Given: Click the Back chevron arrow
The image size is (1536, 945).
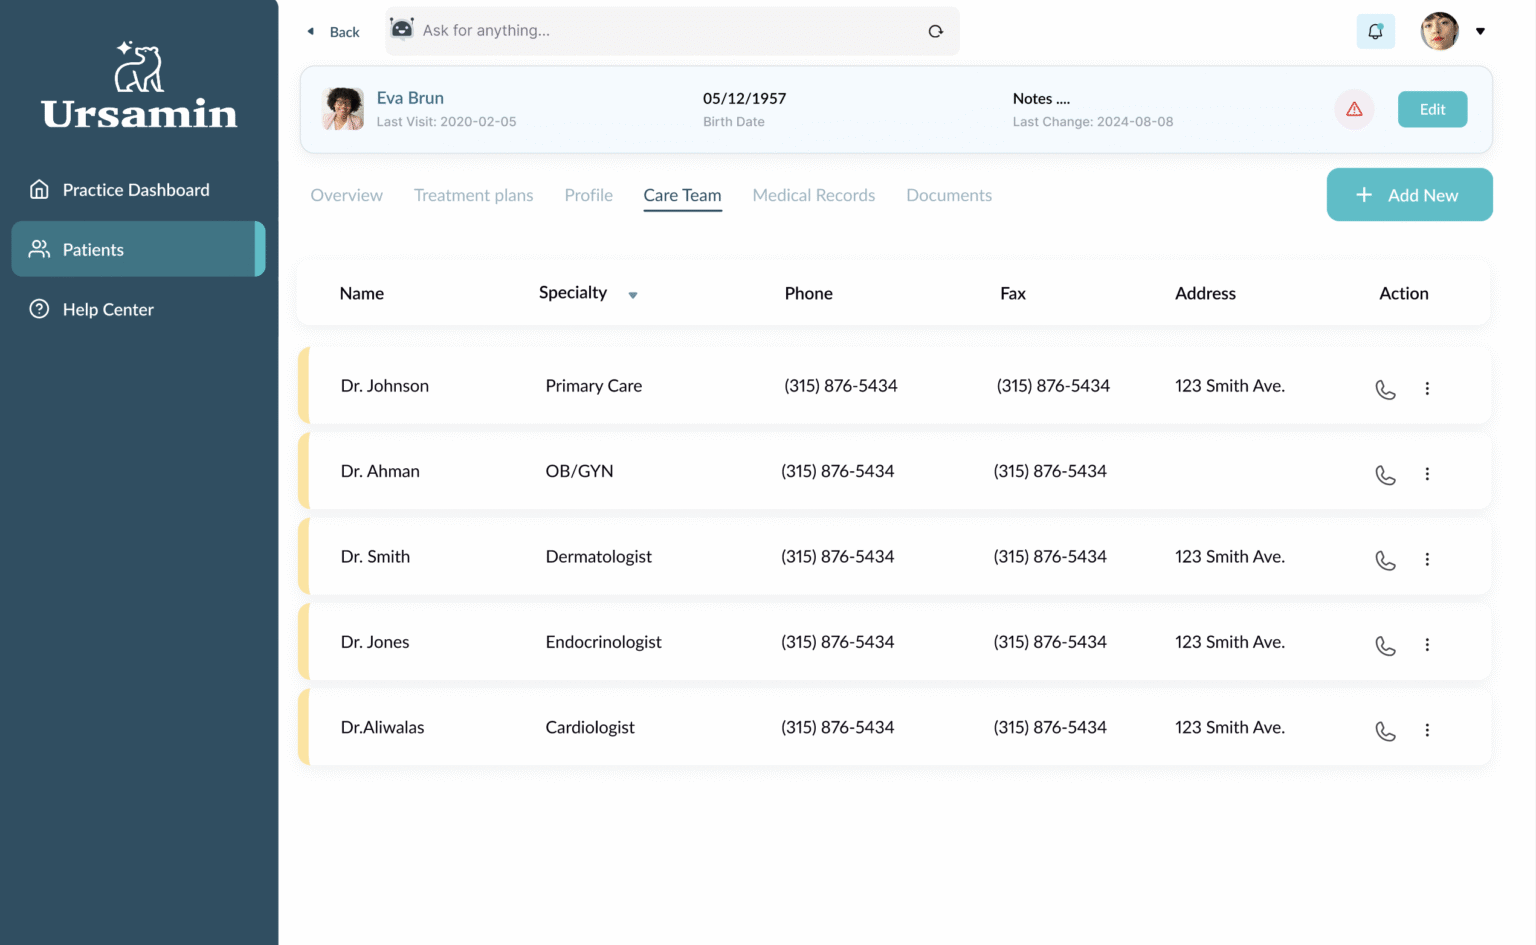Looking at the screenshot, I should pos(310,31).
